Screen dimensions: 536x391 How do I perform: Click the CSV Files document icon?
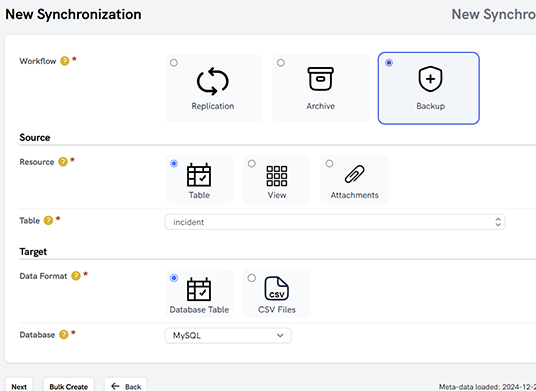point(277,288)
